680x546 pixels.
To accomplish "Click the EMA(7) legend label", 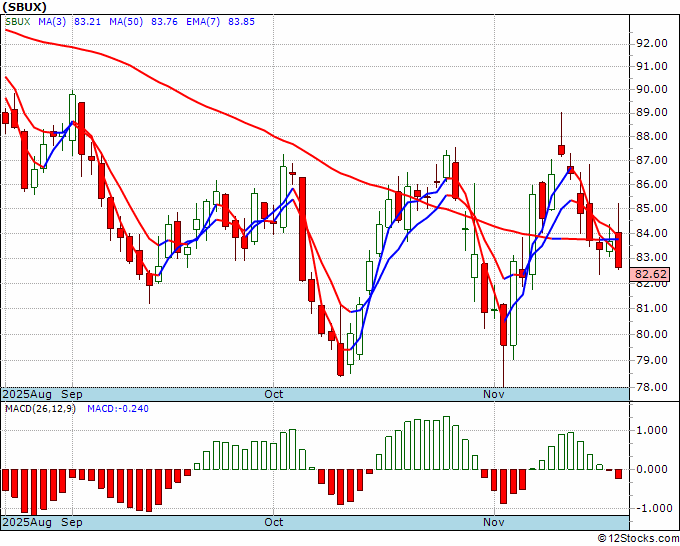I will (203, 22).
